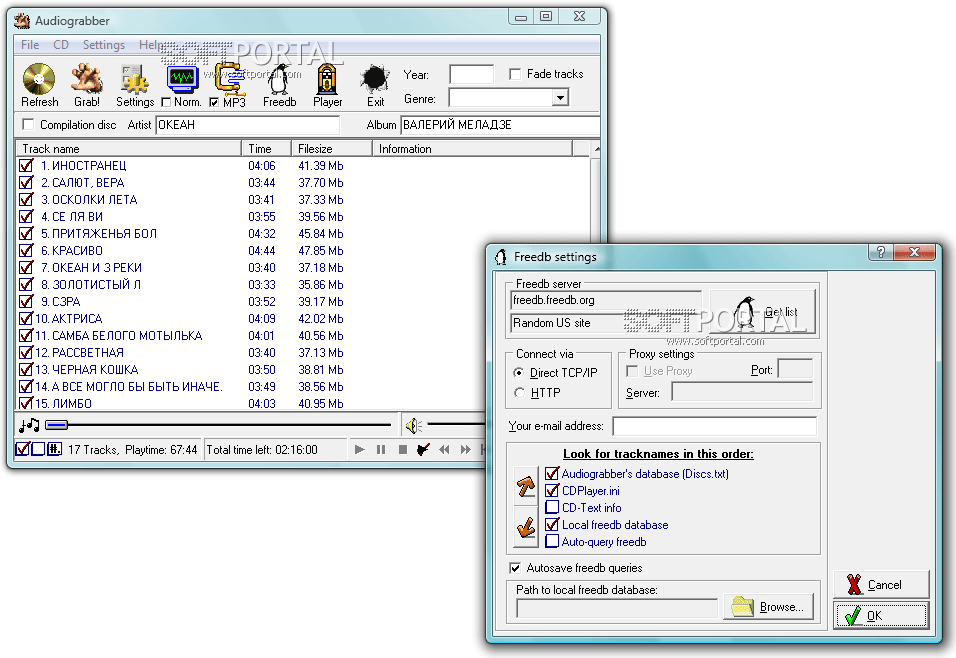Image resolution: width=956 pixels, height=658 pixels.
Task: Uncheck Autosave freedb queries
Action: 515,568
